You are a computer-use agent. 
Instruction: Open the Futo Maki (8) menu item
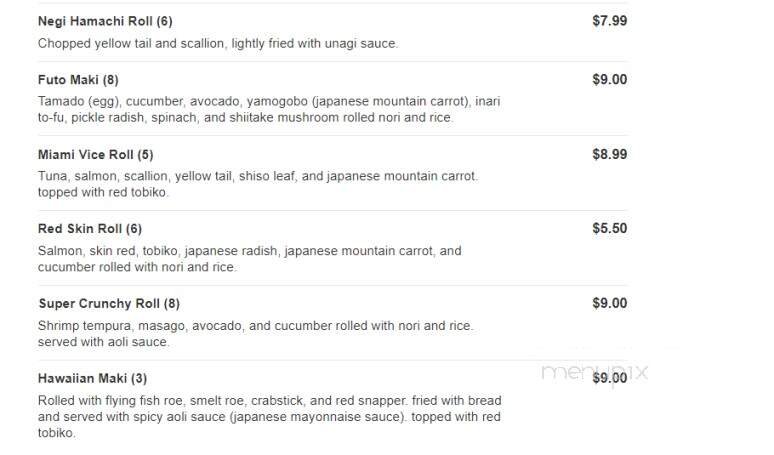(78, 80)
